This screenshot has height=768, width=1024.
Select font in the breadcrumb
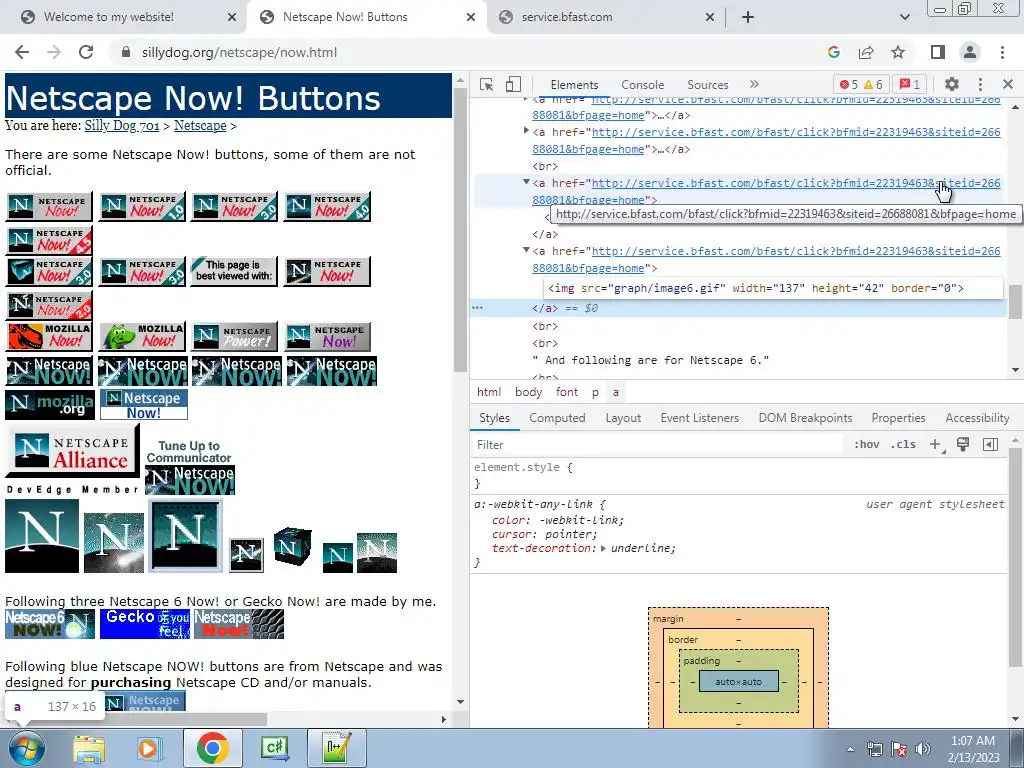pyautogui.click(x=567, y=392)
